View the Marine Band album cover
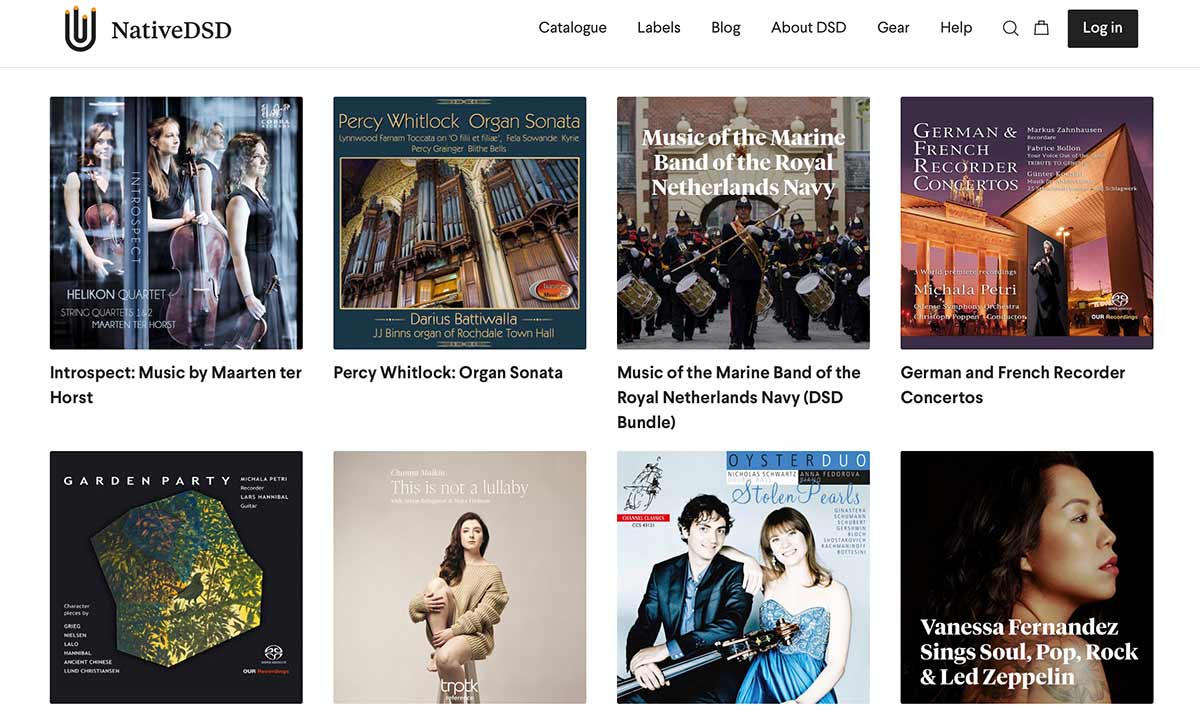This screenshot has width=1200, height=711. tap(743, 223)
